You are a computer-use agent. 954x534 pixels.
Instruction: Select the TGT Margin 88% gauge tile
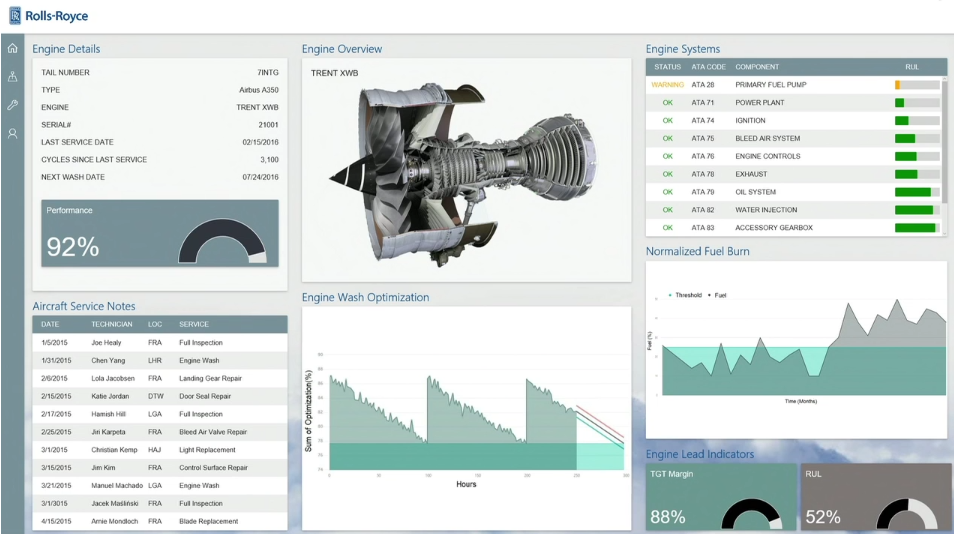coord(720,496)
